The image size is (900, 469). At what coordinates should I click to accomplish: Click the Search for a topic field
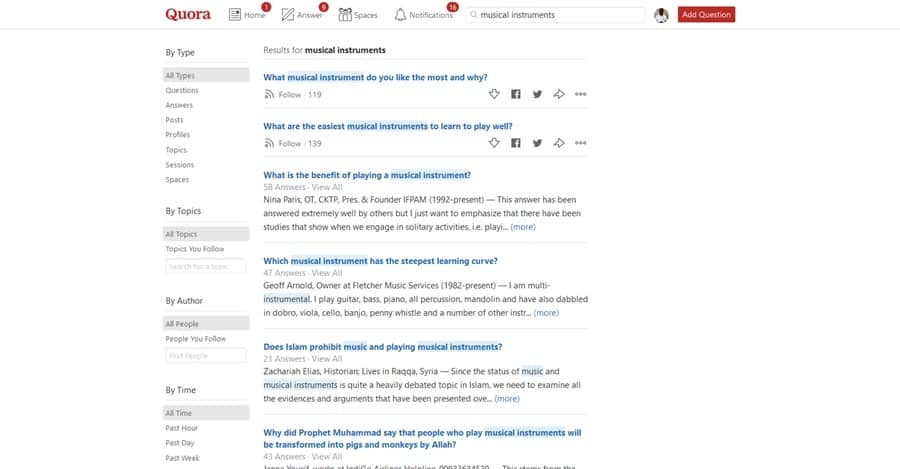205,267
